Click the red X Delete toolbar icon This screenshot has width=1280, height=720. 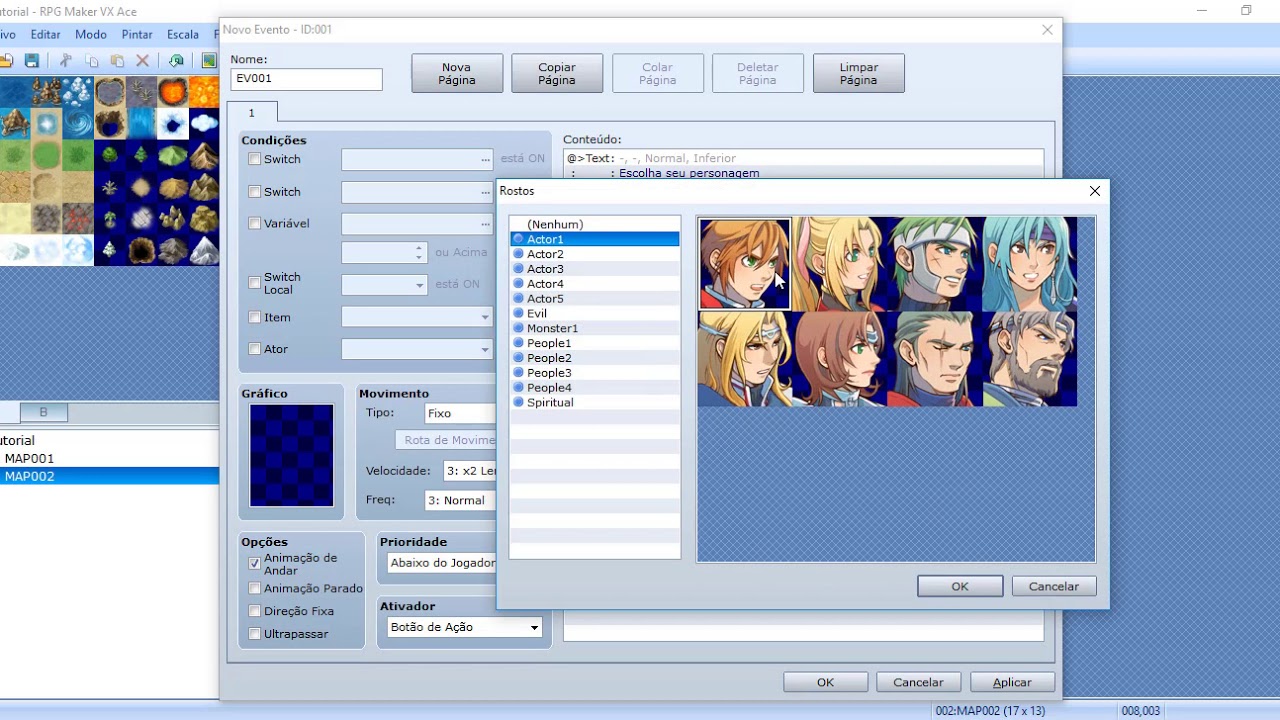[143, 61]
